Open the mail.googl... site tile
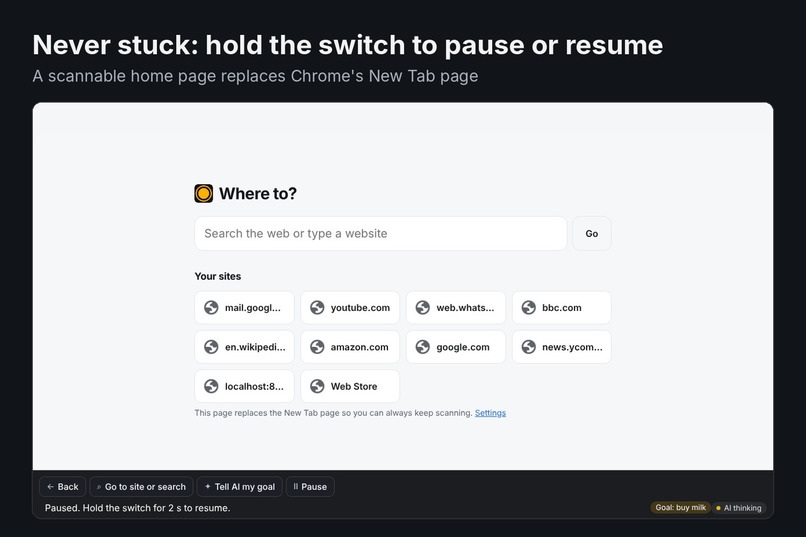 click(245, 308)
